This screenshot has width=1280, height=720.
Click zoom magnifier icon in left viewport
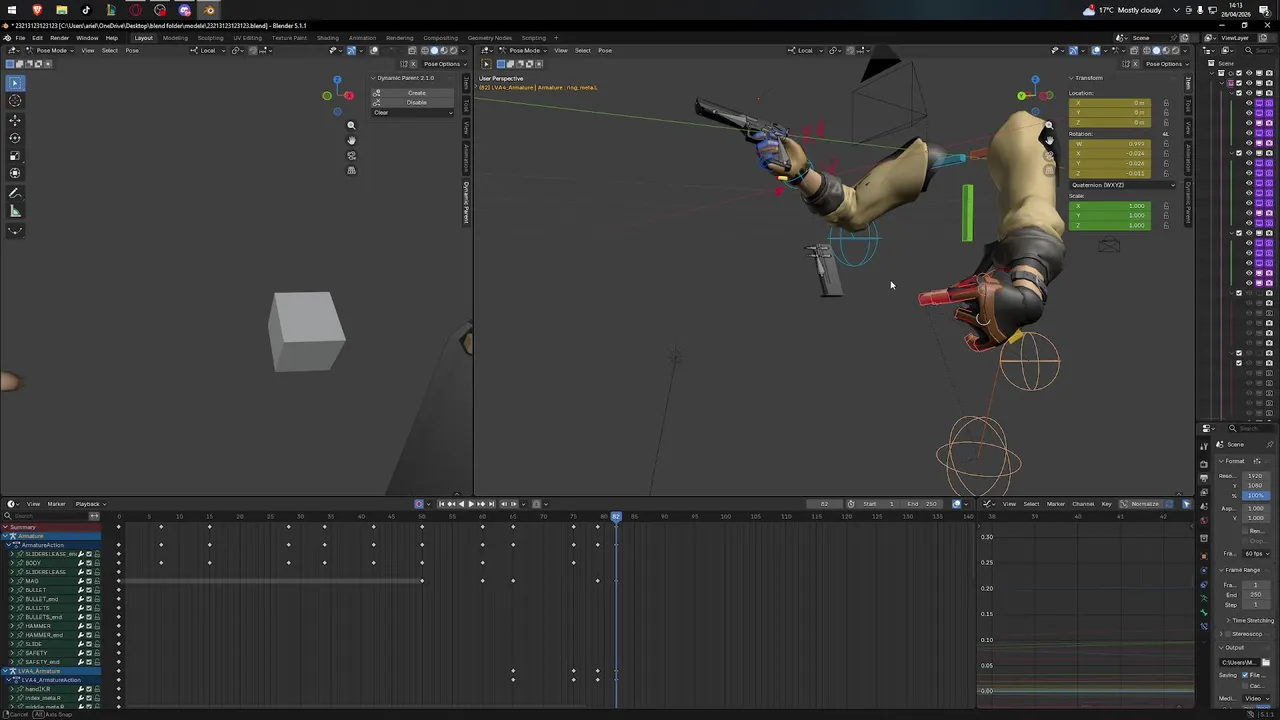pyautogui.click(x=351, y=125)
